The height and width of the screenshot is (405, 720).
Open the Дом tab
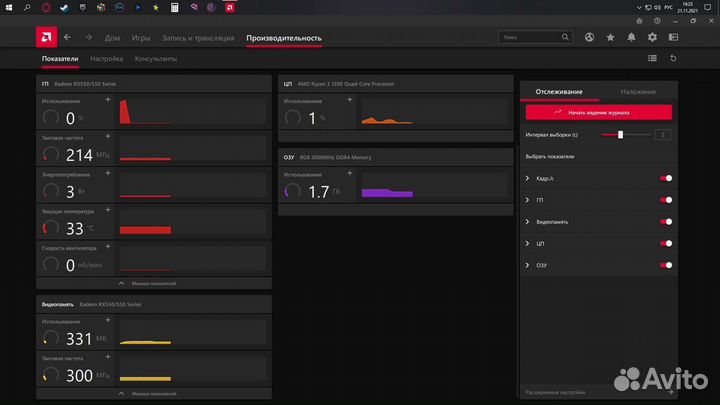coord(112,38)
